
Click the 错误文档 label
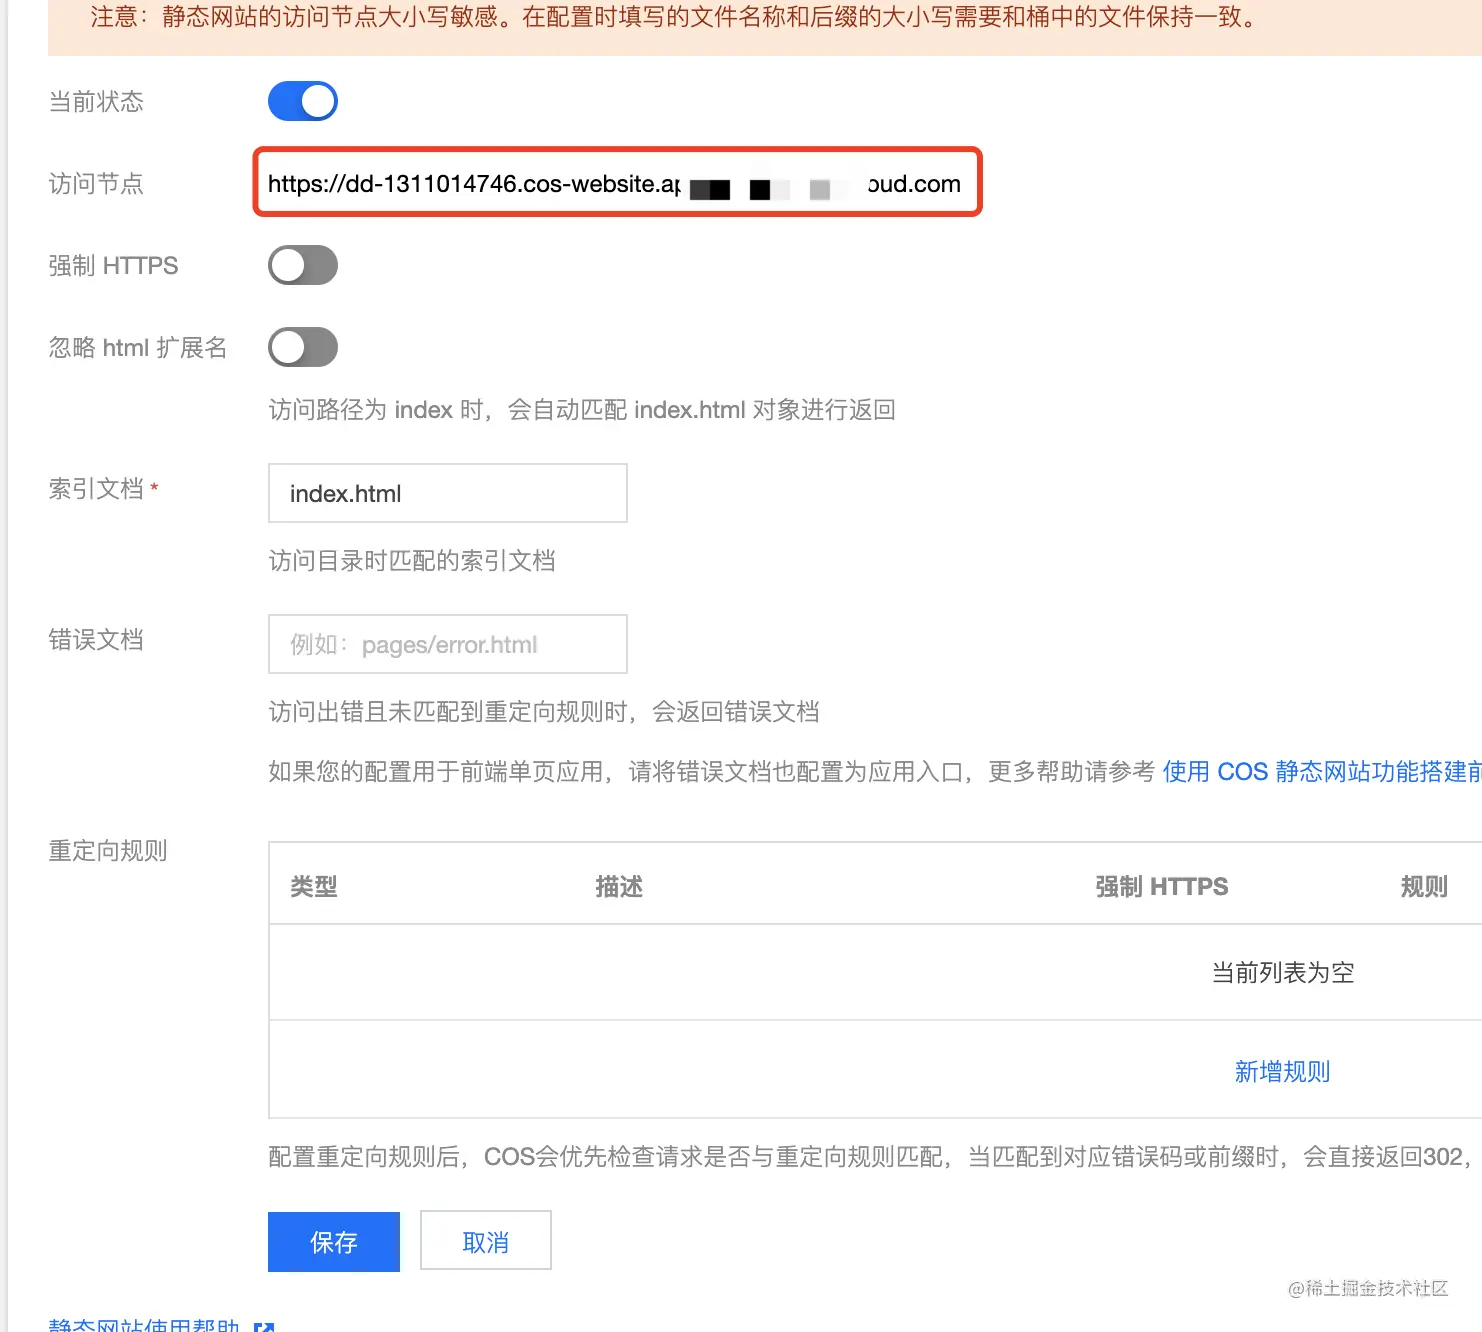96,640
